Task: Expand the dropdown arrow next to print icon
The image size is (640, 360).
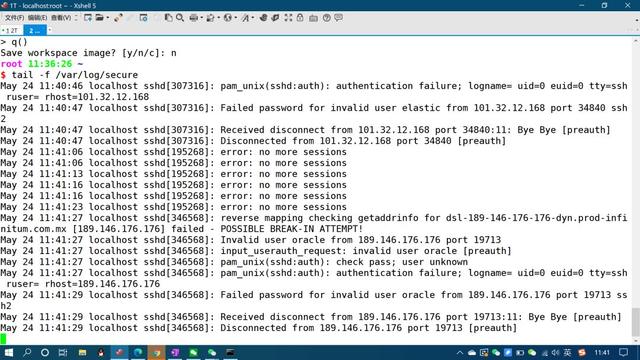Action: coord(202,18)
